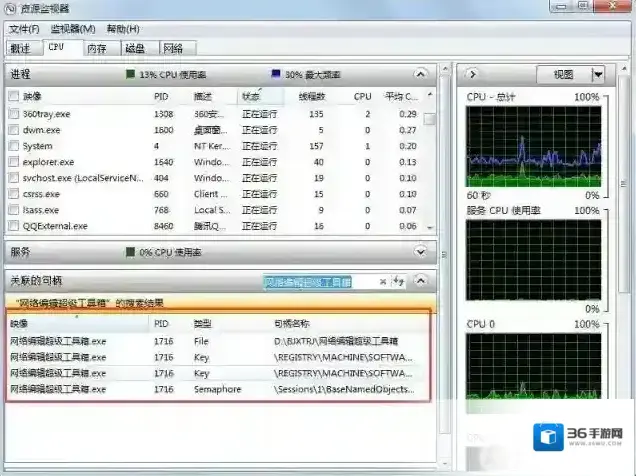This screenshot has width=636, height=476.
Task: Open the 监视器(M) menu
Action: pyautogui.click(x=73, y=29)
